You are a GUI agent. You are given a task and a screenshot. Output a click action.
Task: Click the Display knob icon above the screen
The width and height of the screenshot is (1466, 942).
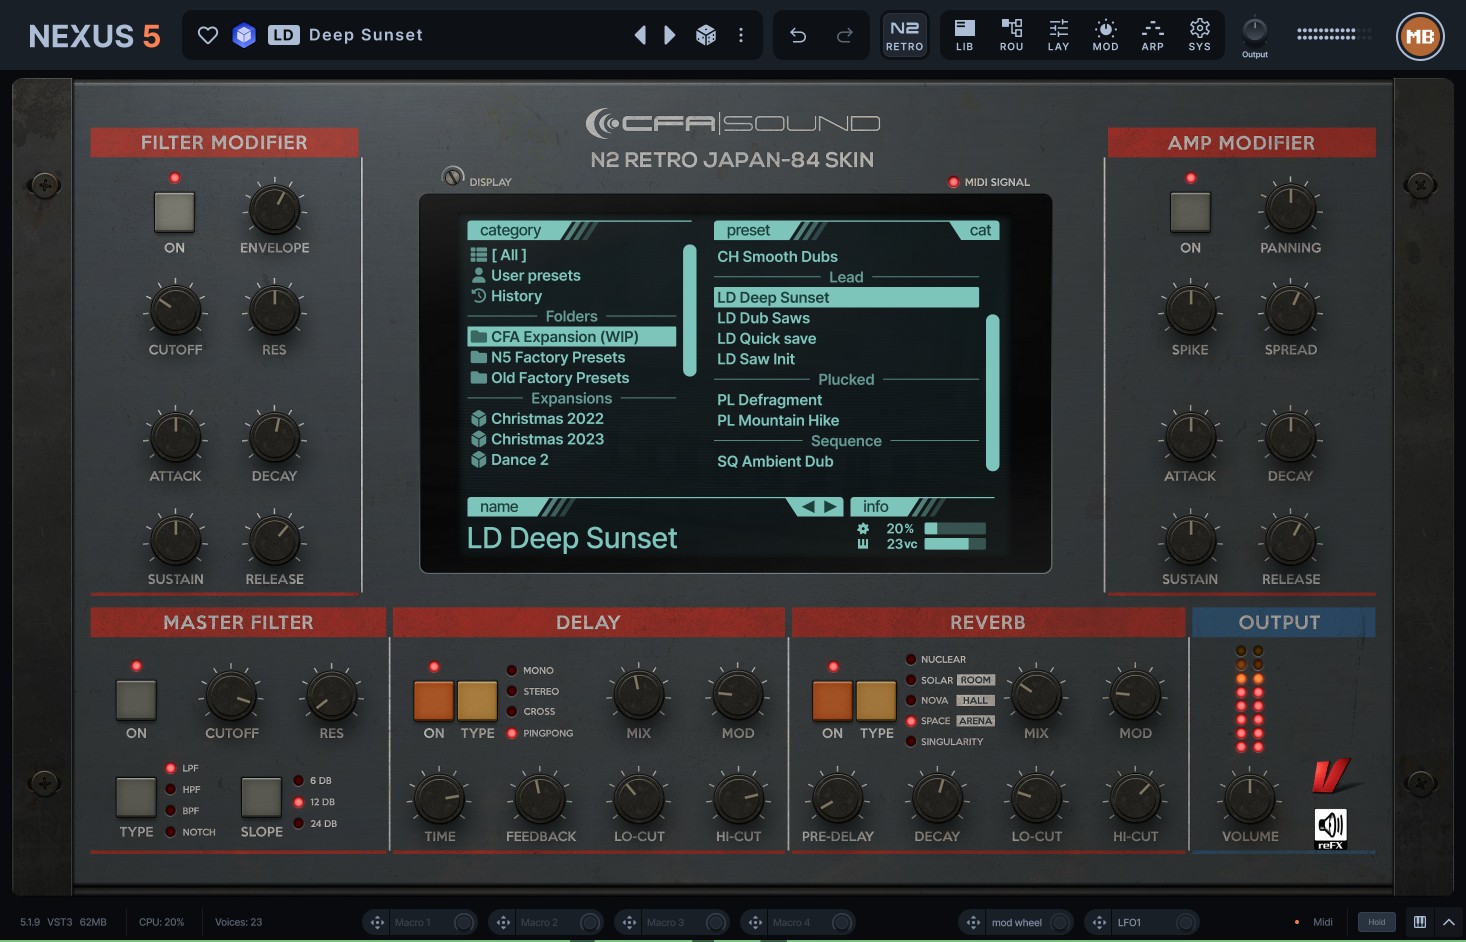coord(453,176)
